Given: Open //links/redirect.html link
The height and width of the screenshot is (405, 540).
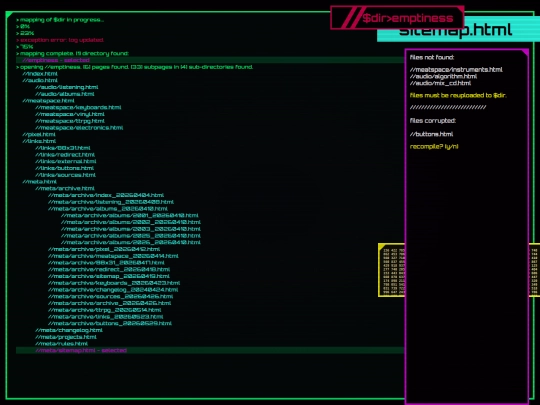Looking at the screenshot, I should point(65,155).
